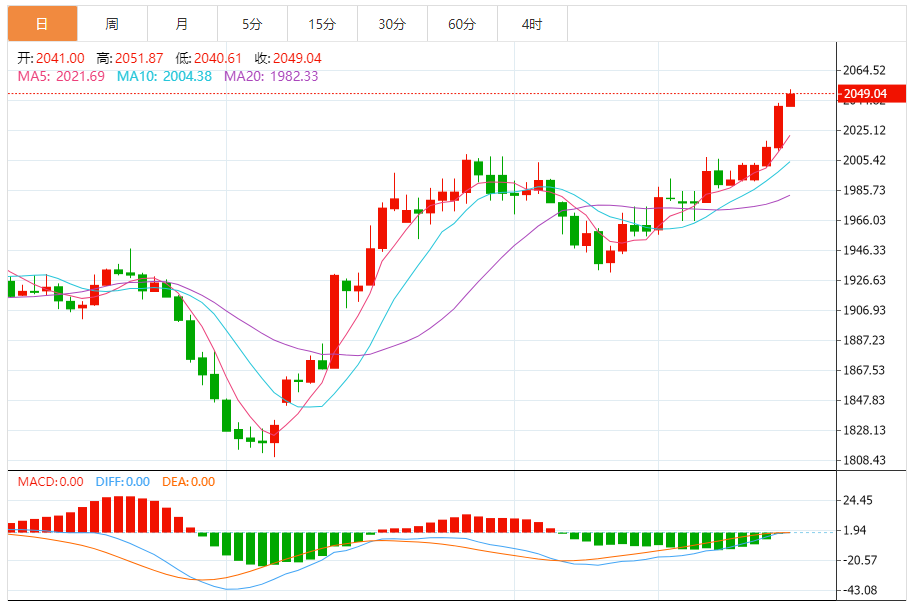The image size is (913, 601).
Task: Click the 1867.53 price axis label
Action: coord(864,370)
